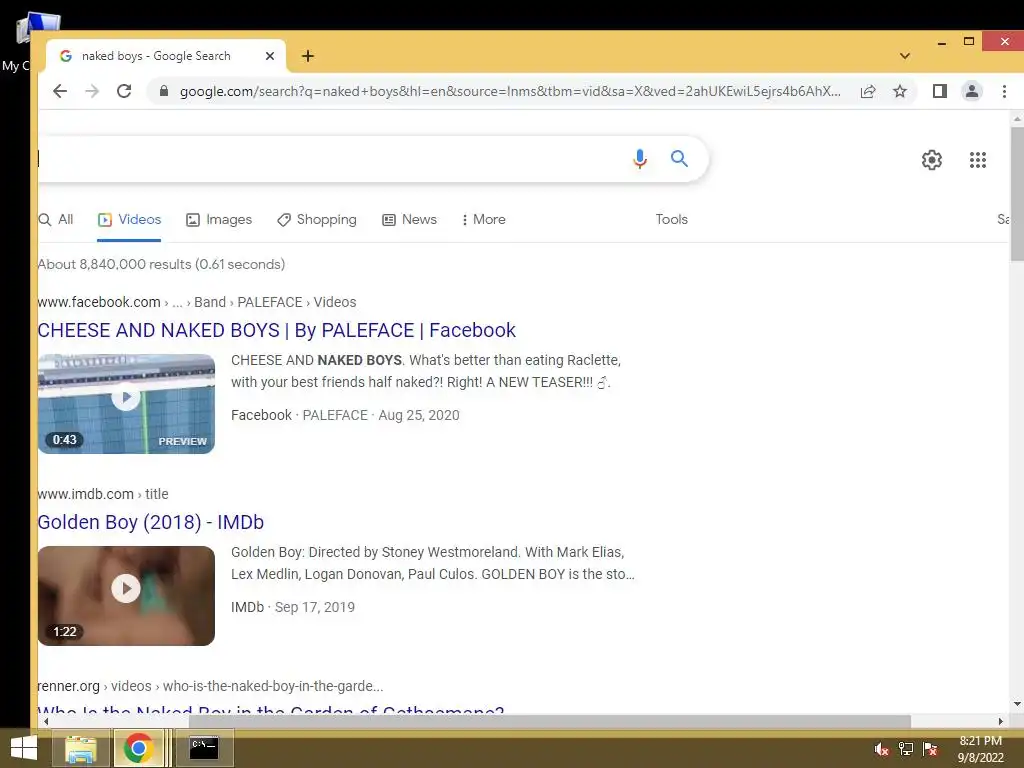Click the blue magnifier search button

679,159
